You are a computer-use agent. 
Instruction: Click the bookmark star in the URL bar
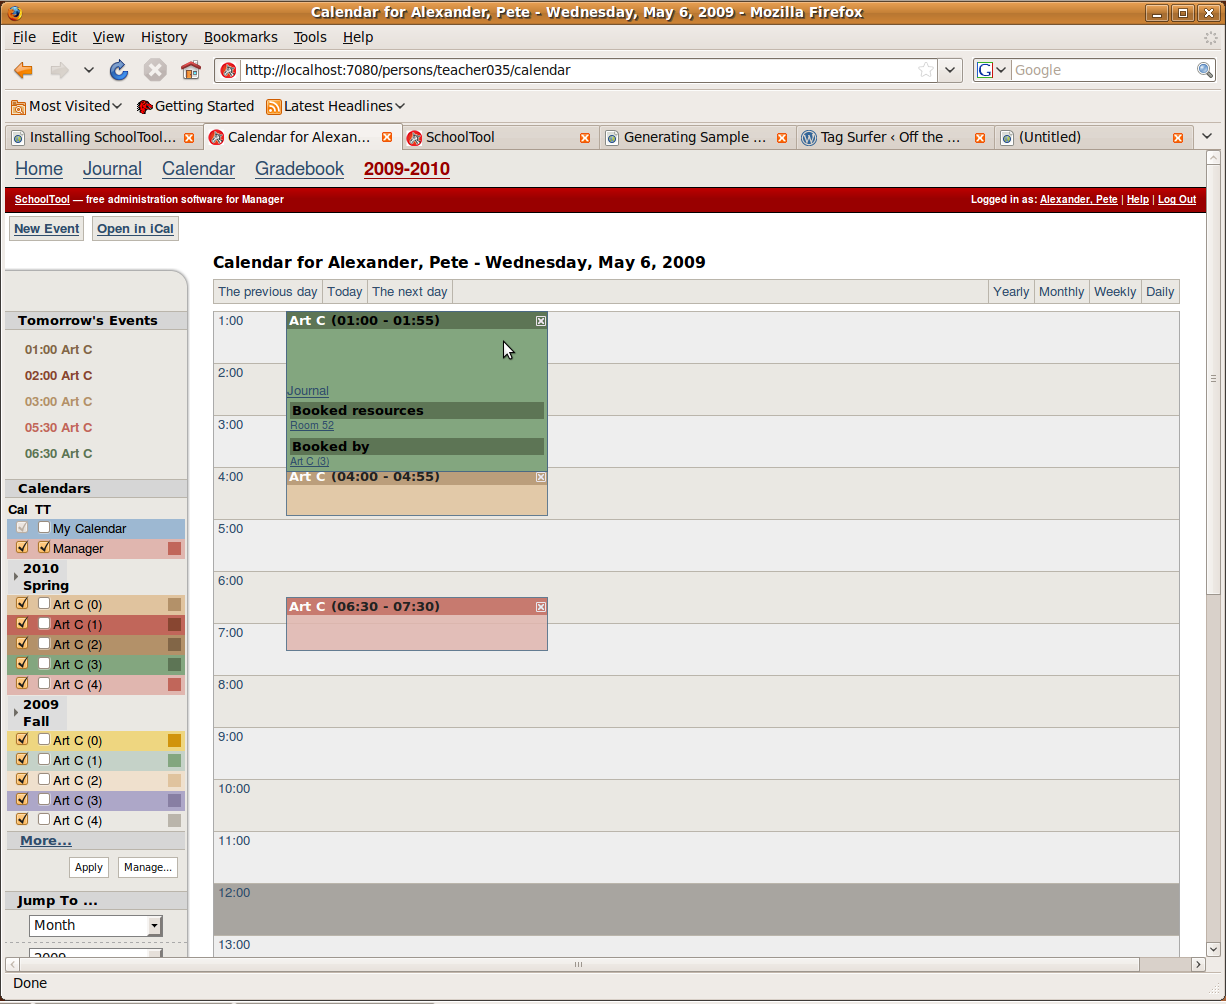[926, 70]
